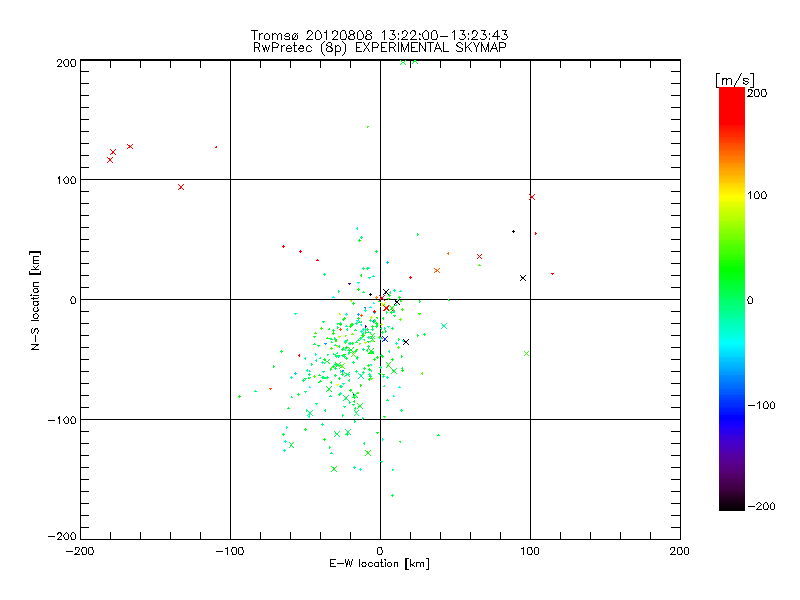
Task: Click the colorbar '0' m/s label
Action: (x=750, y=300)
